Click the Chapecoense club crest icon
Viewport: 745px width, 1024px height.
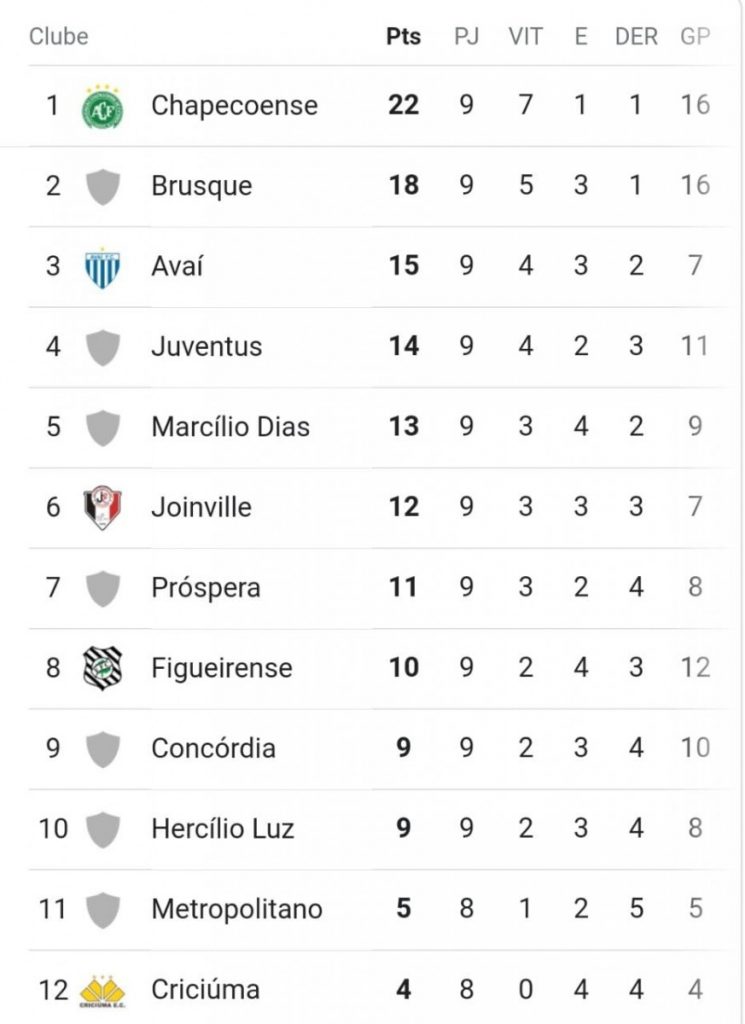point(102,106)
